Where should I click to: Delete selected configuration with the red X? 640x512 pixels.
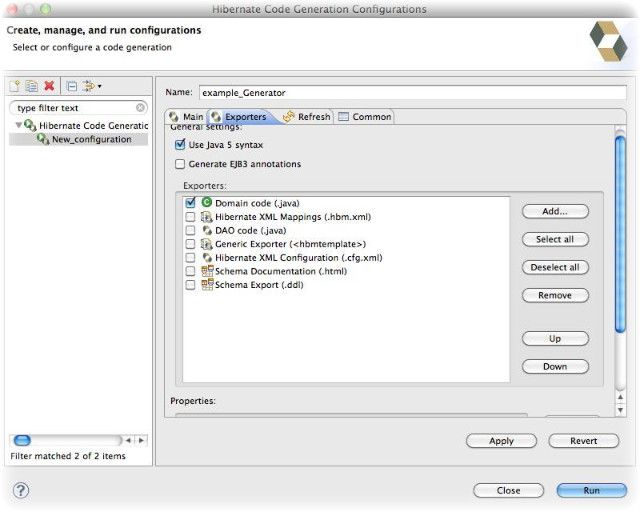(x=49, y=86)
